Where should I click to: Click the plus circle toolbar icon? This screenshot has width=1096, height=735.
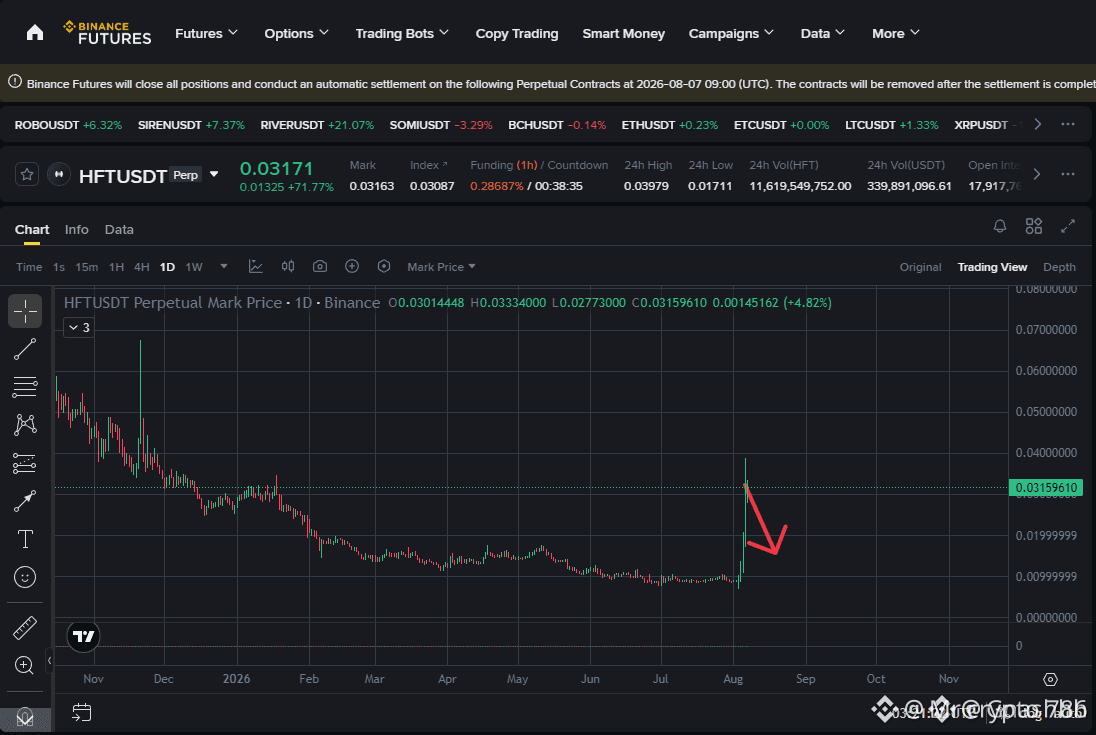click(x=352, y=266)
